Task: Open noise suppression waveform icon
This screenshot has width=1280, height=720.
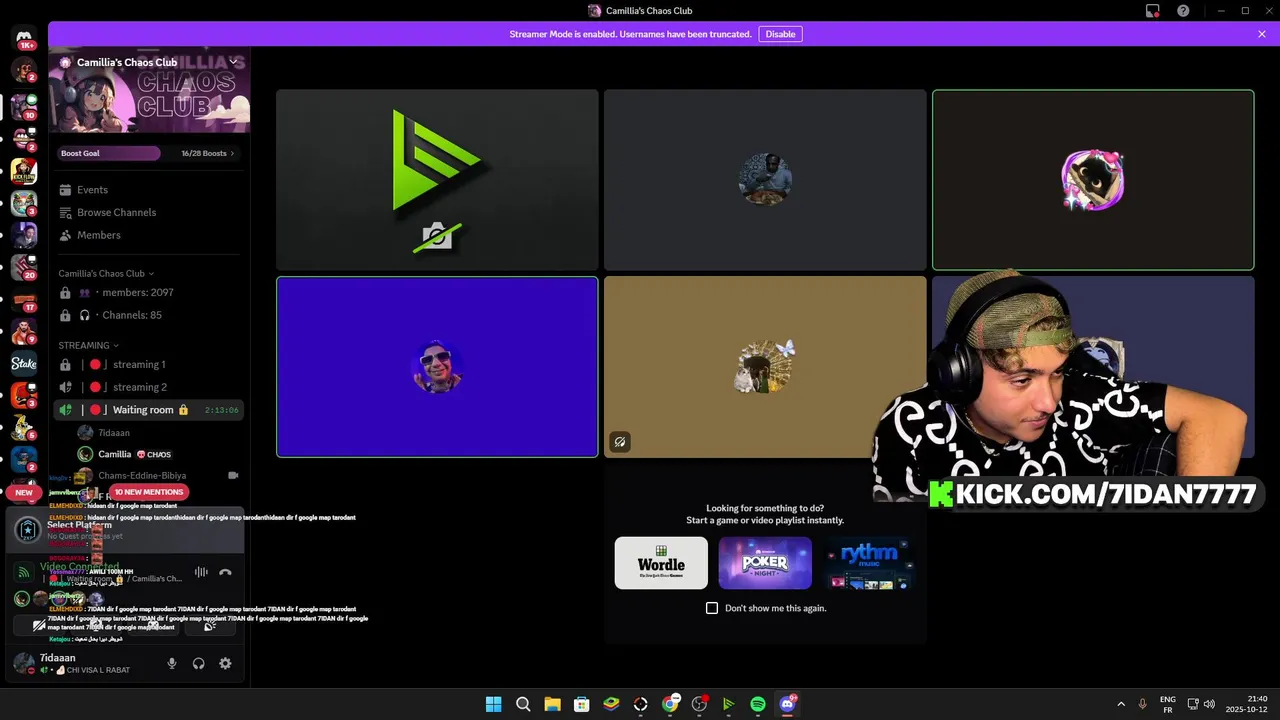Action: coord(201,572)
